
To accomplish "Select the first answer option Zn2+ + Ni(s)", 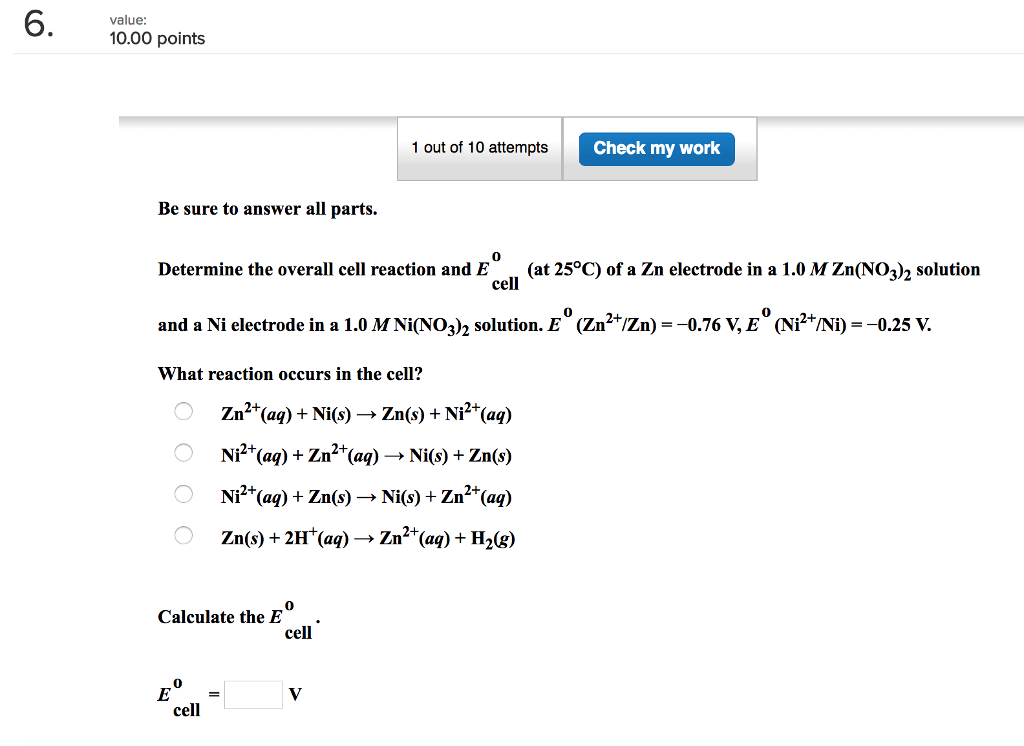I will click(183, 411).
